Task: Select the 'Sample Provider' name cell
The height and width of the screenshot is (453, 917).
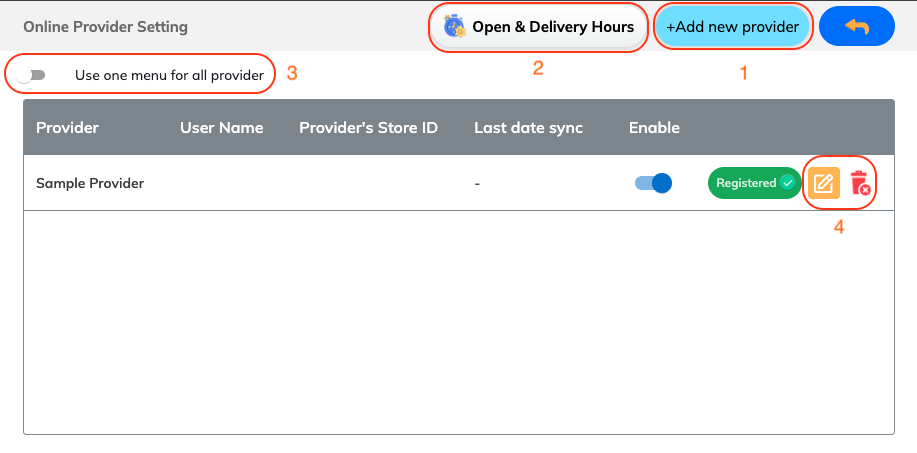Action: click(x=90, y=184)
